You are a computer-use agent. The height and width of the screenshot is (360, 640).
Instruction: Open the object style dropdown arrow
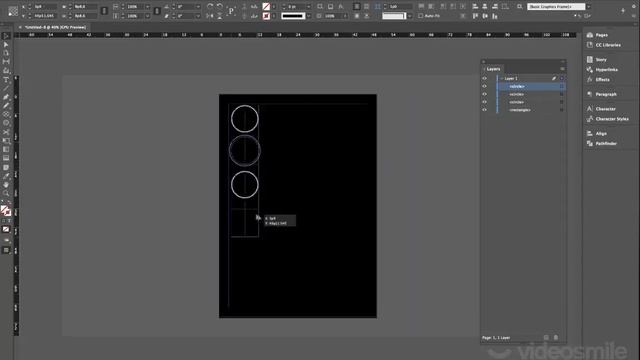[588, 7]
